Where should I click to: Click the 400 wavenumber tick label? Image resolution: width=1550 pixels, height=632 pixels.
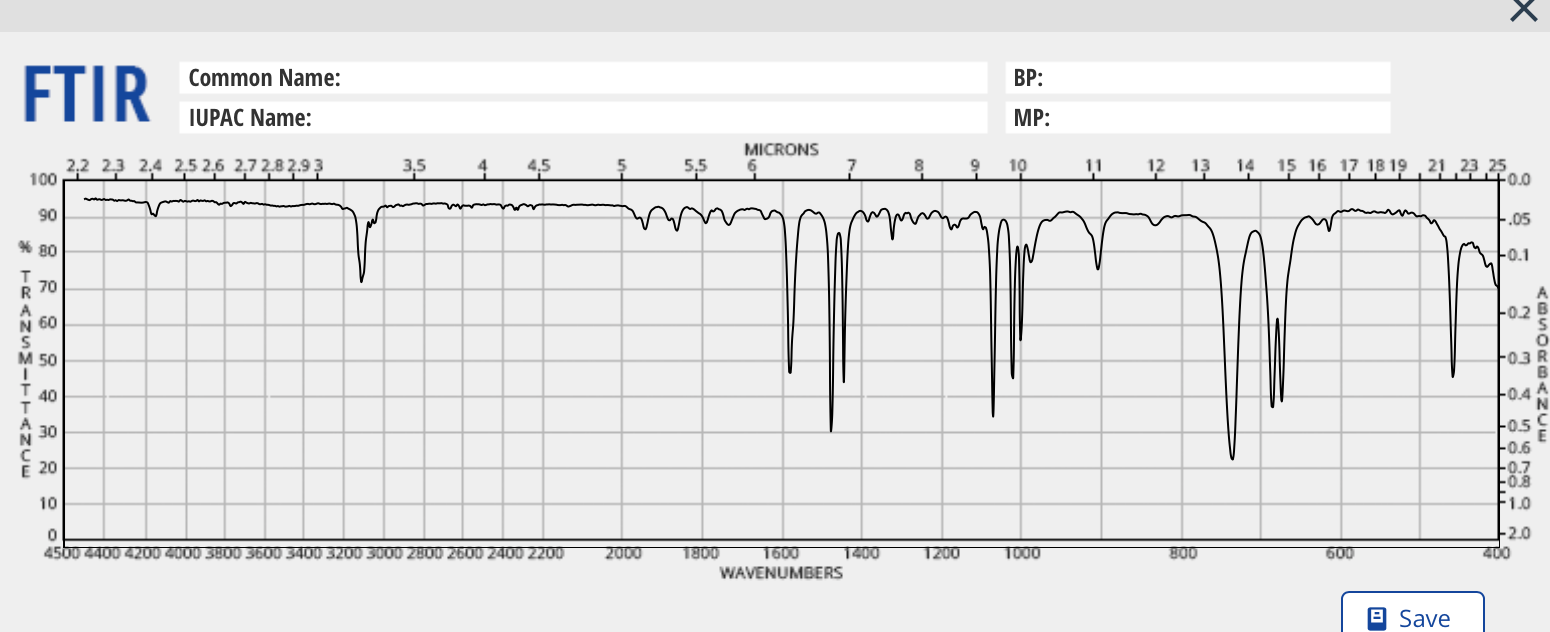coord(1495,553)
